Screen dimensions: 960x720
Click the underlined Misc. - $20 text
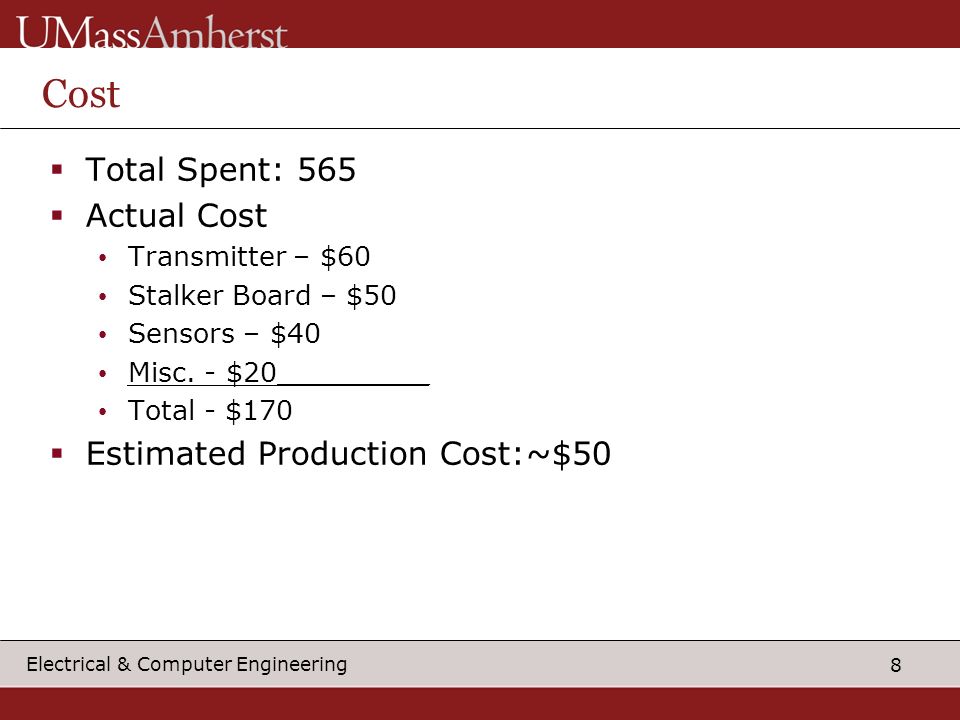(x=202, y=372)
